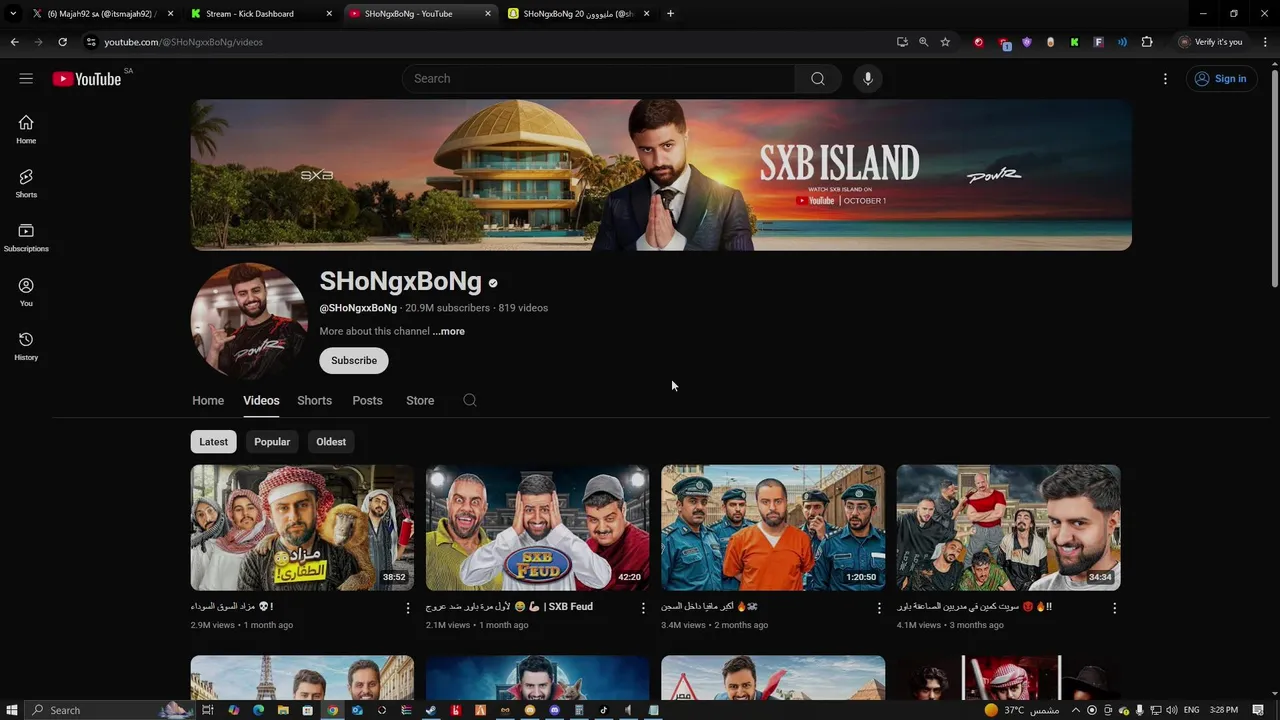Image resolution: width=1280 pixels, height=720 pixels.
Task: Open Steam from the taskbar
Action: click(431, 710)
